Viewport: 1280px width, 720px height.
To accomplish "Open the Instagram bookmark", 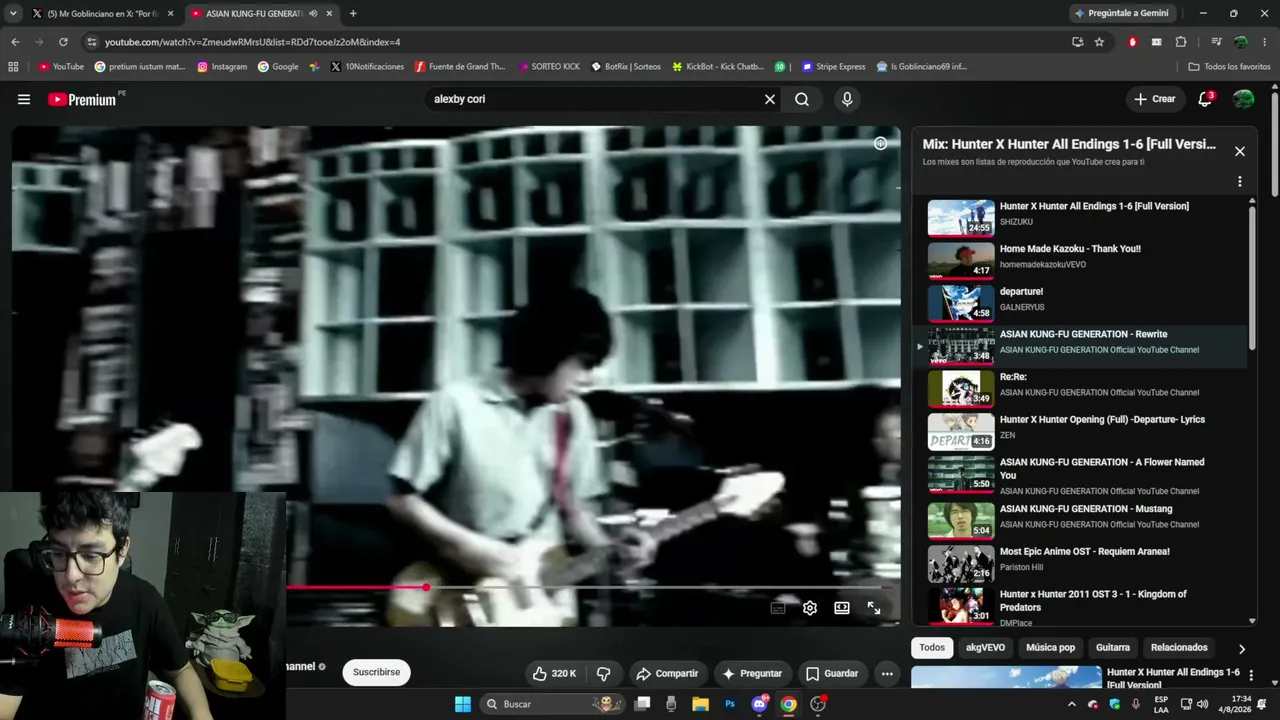I will coord(222,67).
